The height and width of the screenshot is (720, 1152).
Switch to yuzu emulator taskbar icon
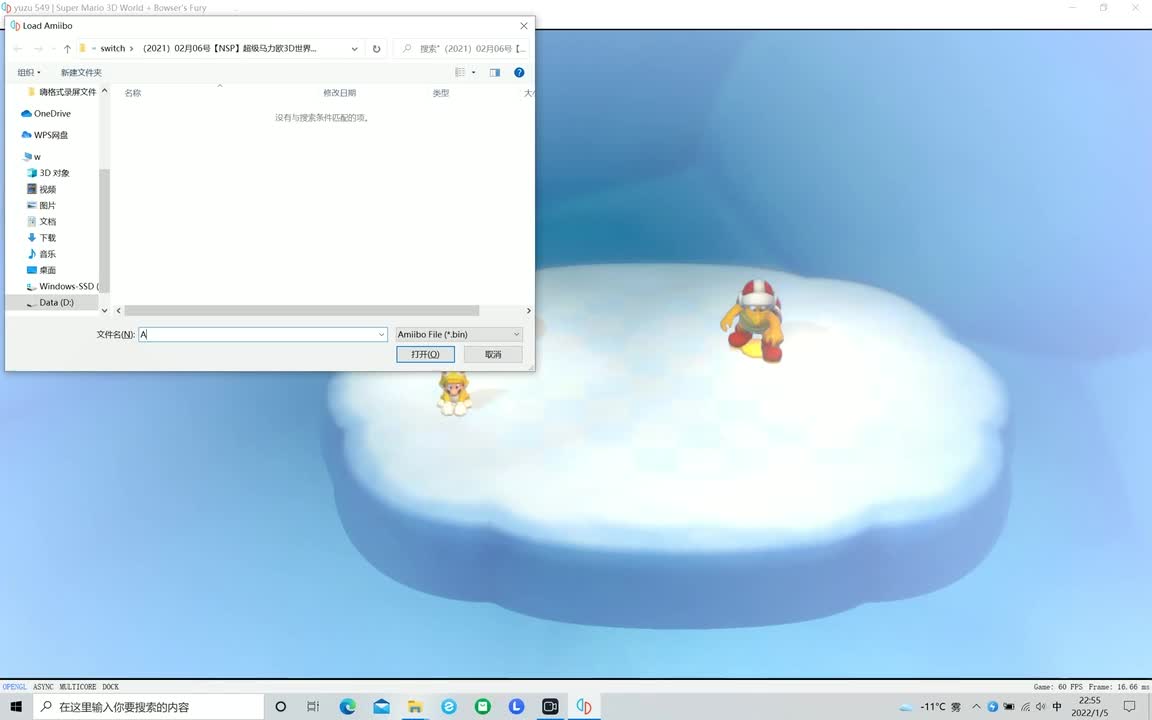584,707
